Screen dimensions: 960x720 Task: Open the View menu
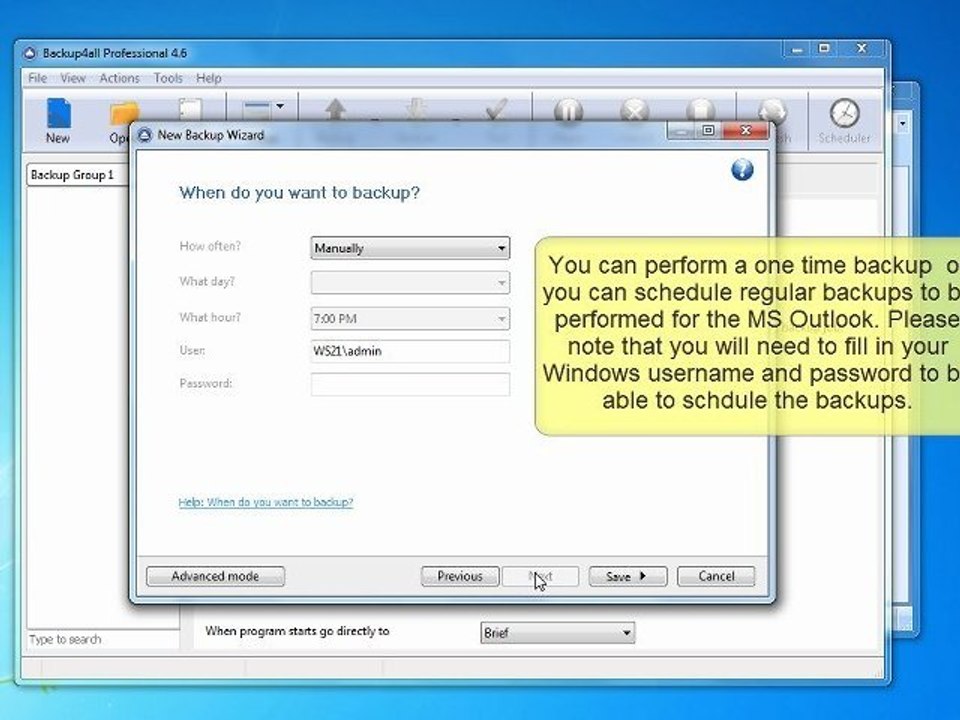pyautogui.click(x=73, y=78)
